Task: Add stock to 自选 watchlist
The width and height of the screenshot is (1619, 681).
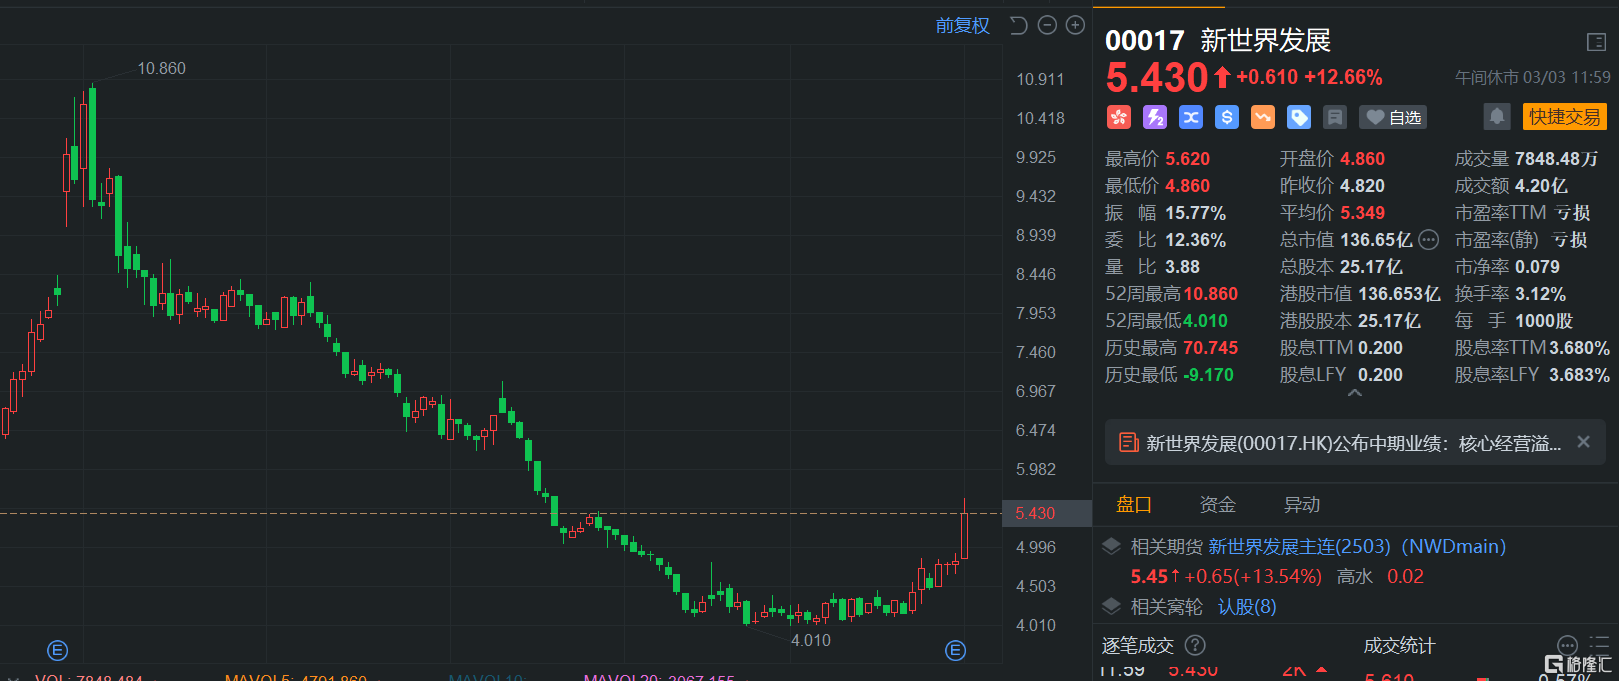Action: pyautogui.click(x=1393, y=118)
